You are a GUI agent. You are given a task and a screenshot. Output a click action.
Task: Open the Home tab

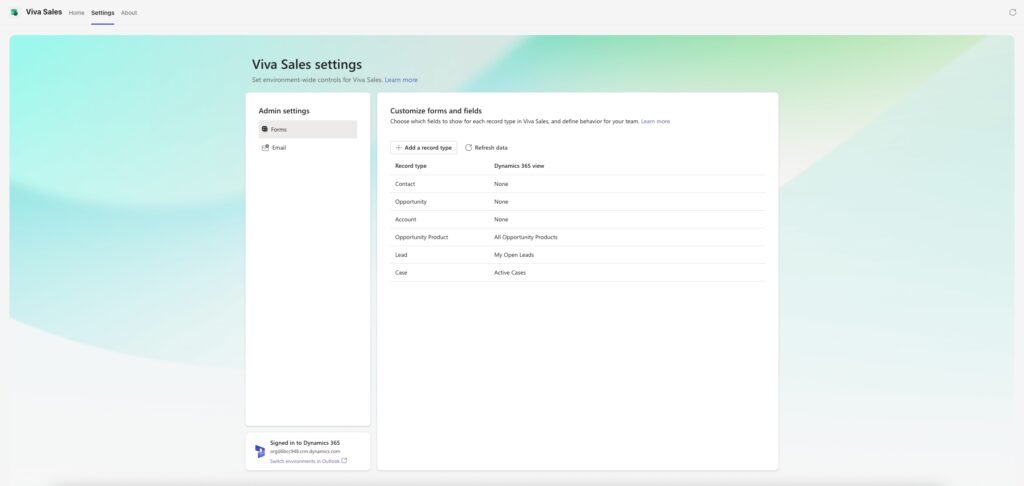pos(76,12)
